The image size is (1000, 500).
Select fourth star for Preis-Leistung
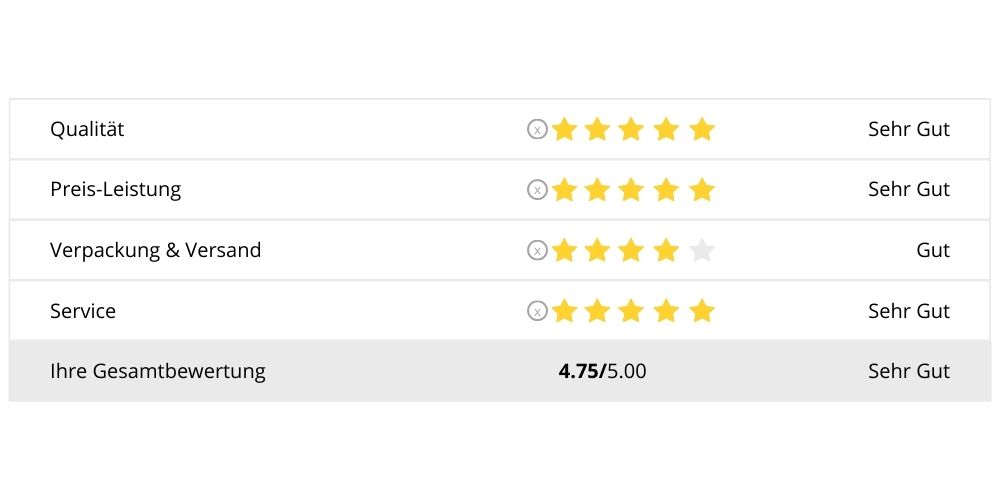(667, 189)
